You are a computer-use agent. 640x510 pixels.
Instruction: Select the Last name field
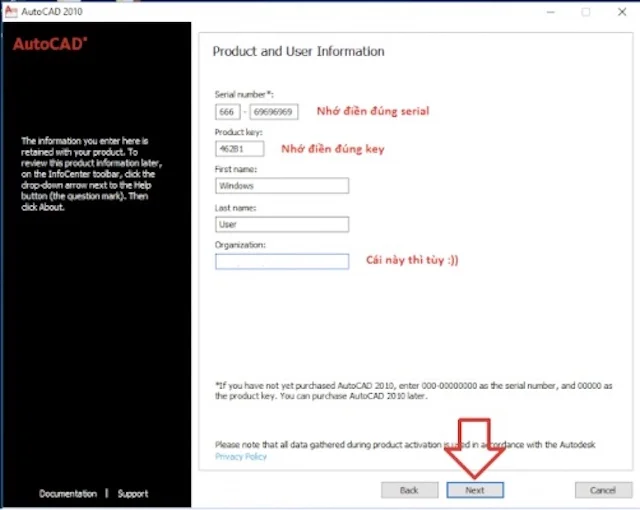click(x=282, y=224)
